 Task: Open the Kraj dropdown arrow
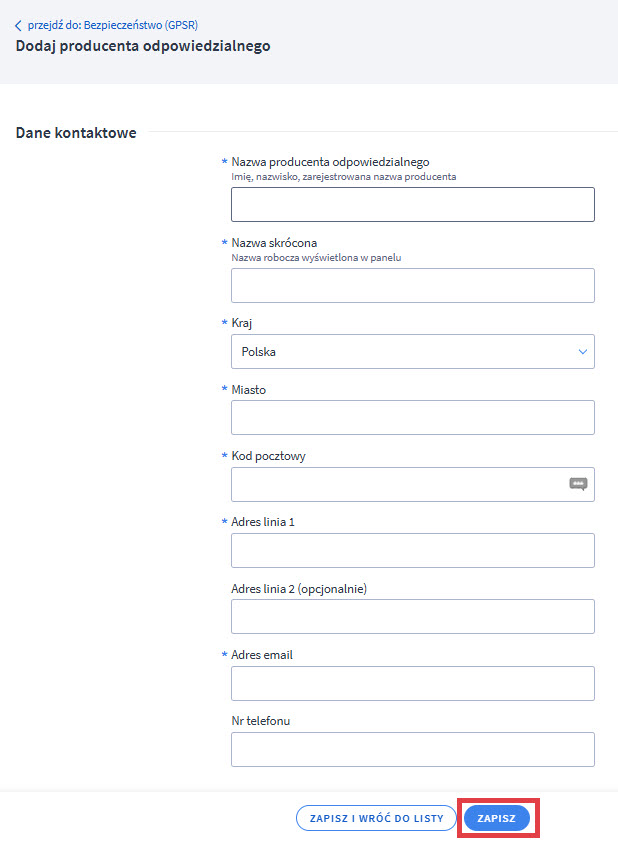(583, 352)
